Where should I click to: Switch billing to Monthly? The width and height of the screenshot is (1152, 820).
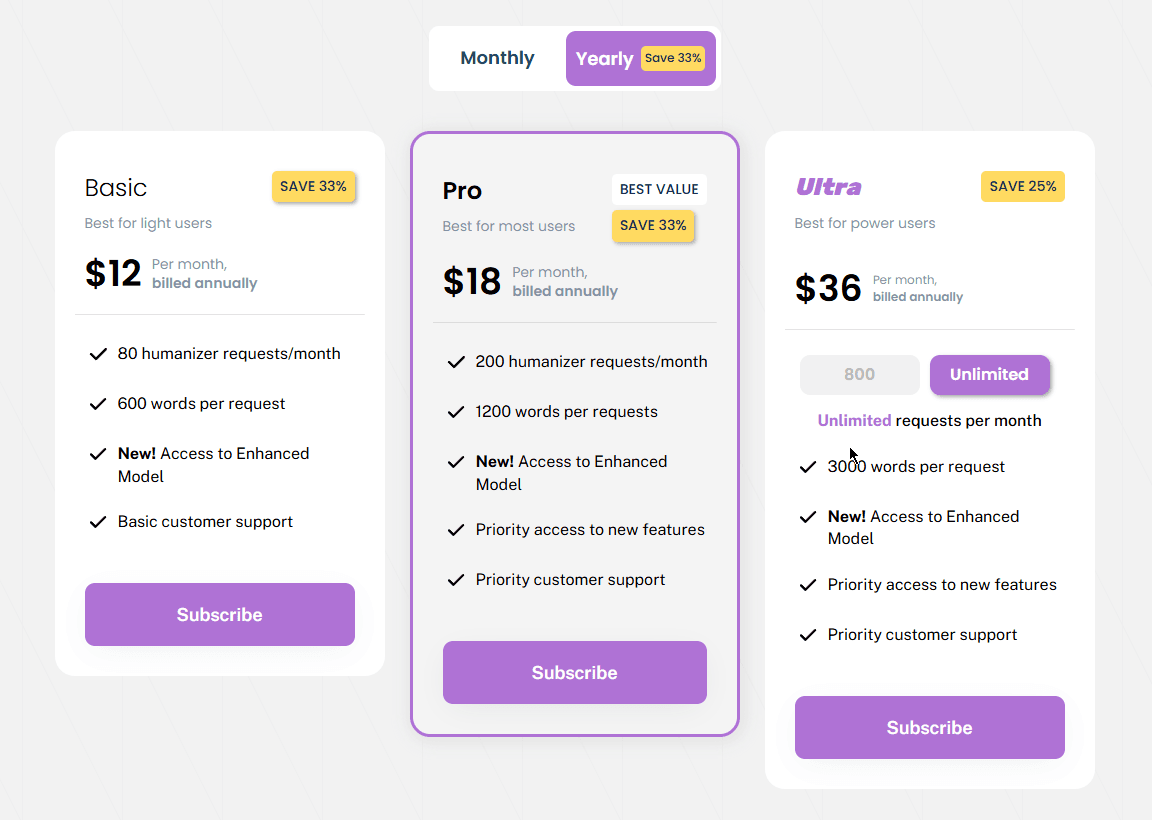pos(497,58)
